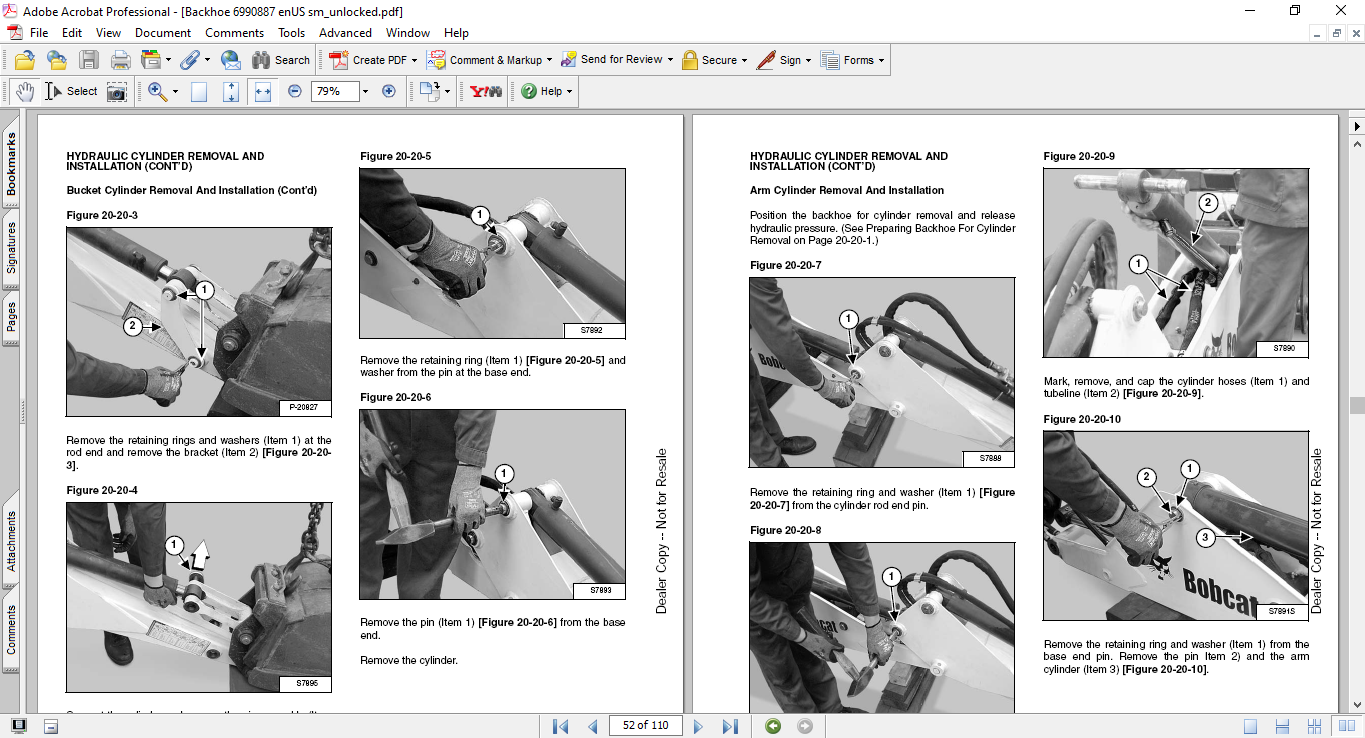Zoom in with the plus circle button
The image size is (1365, 738).
(x=389, y=91)
